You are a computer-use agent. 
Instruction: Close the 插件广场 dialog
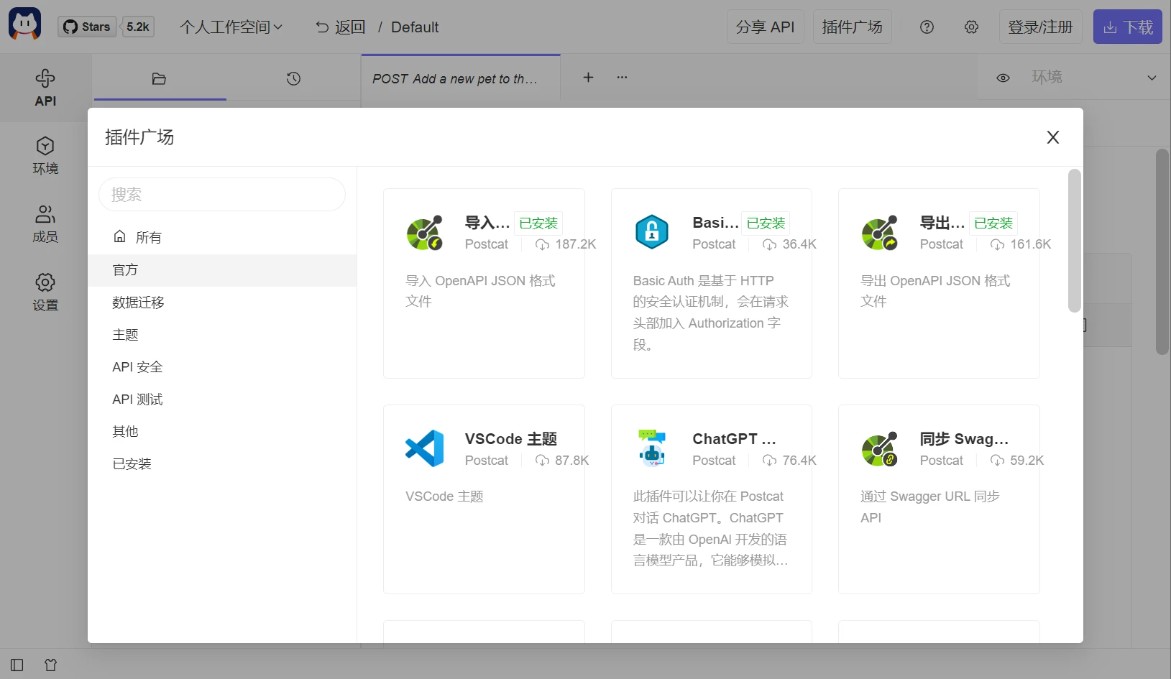[x=1053, y=137]
